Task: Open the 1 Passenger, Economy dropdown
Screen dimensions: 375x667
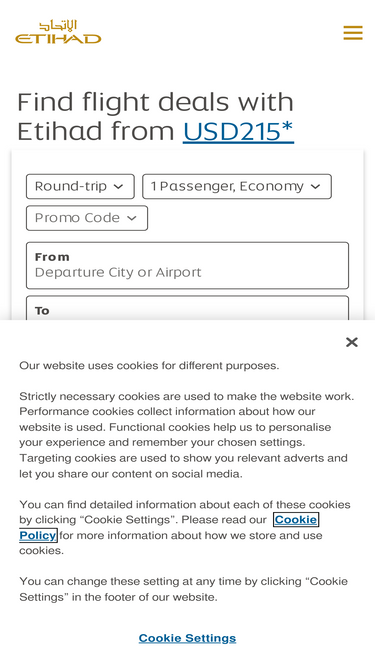Action: [x=237, y=186]
